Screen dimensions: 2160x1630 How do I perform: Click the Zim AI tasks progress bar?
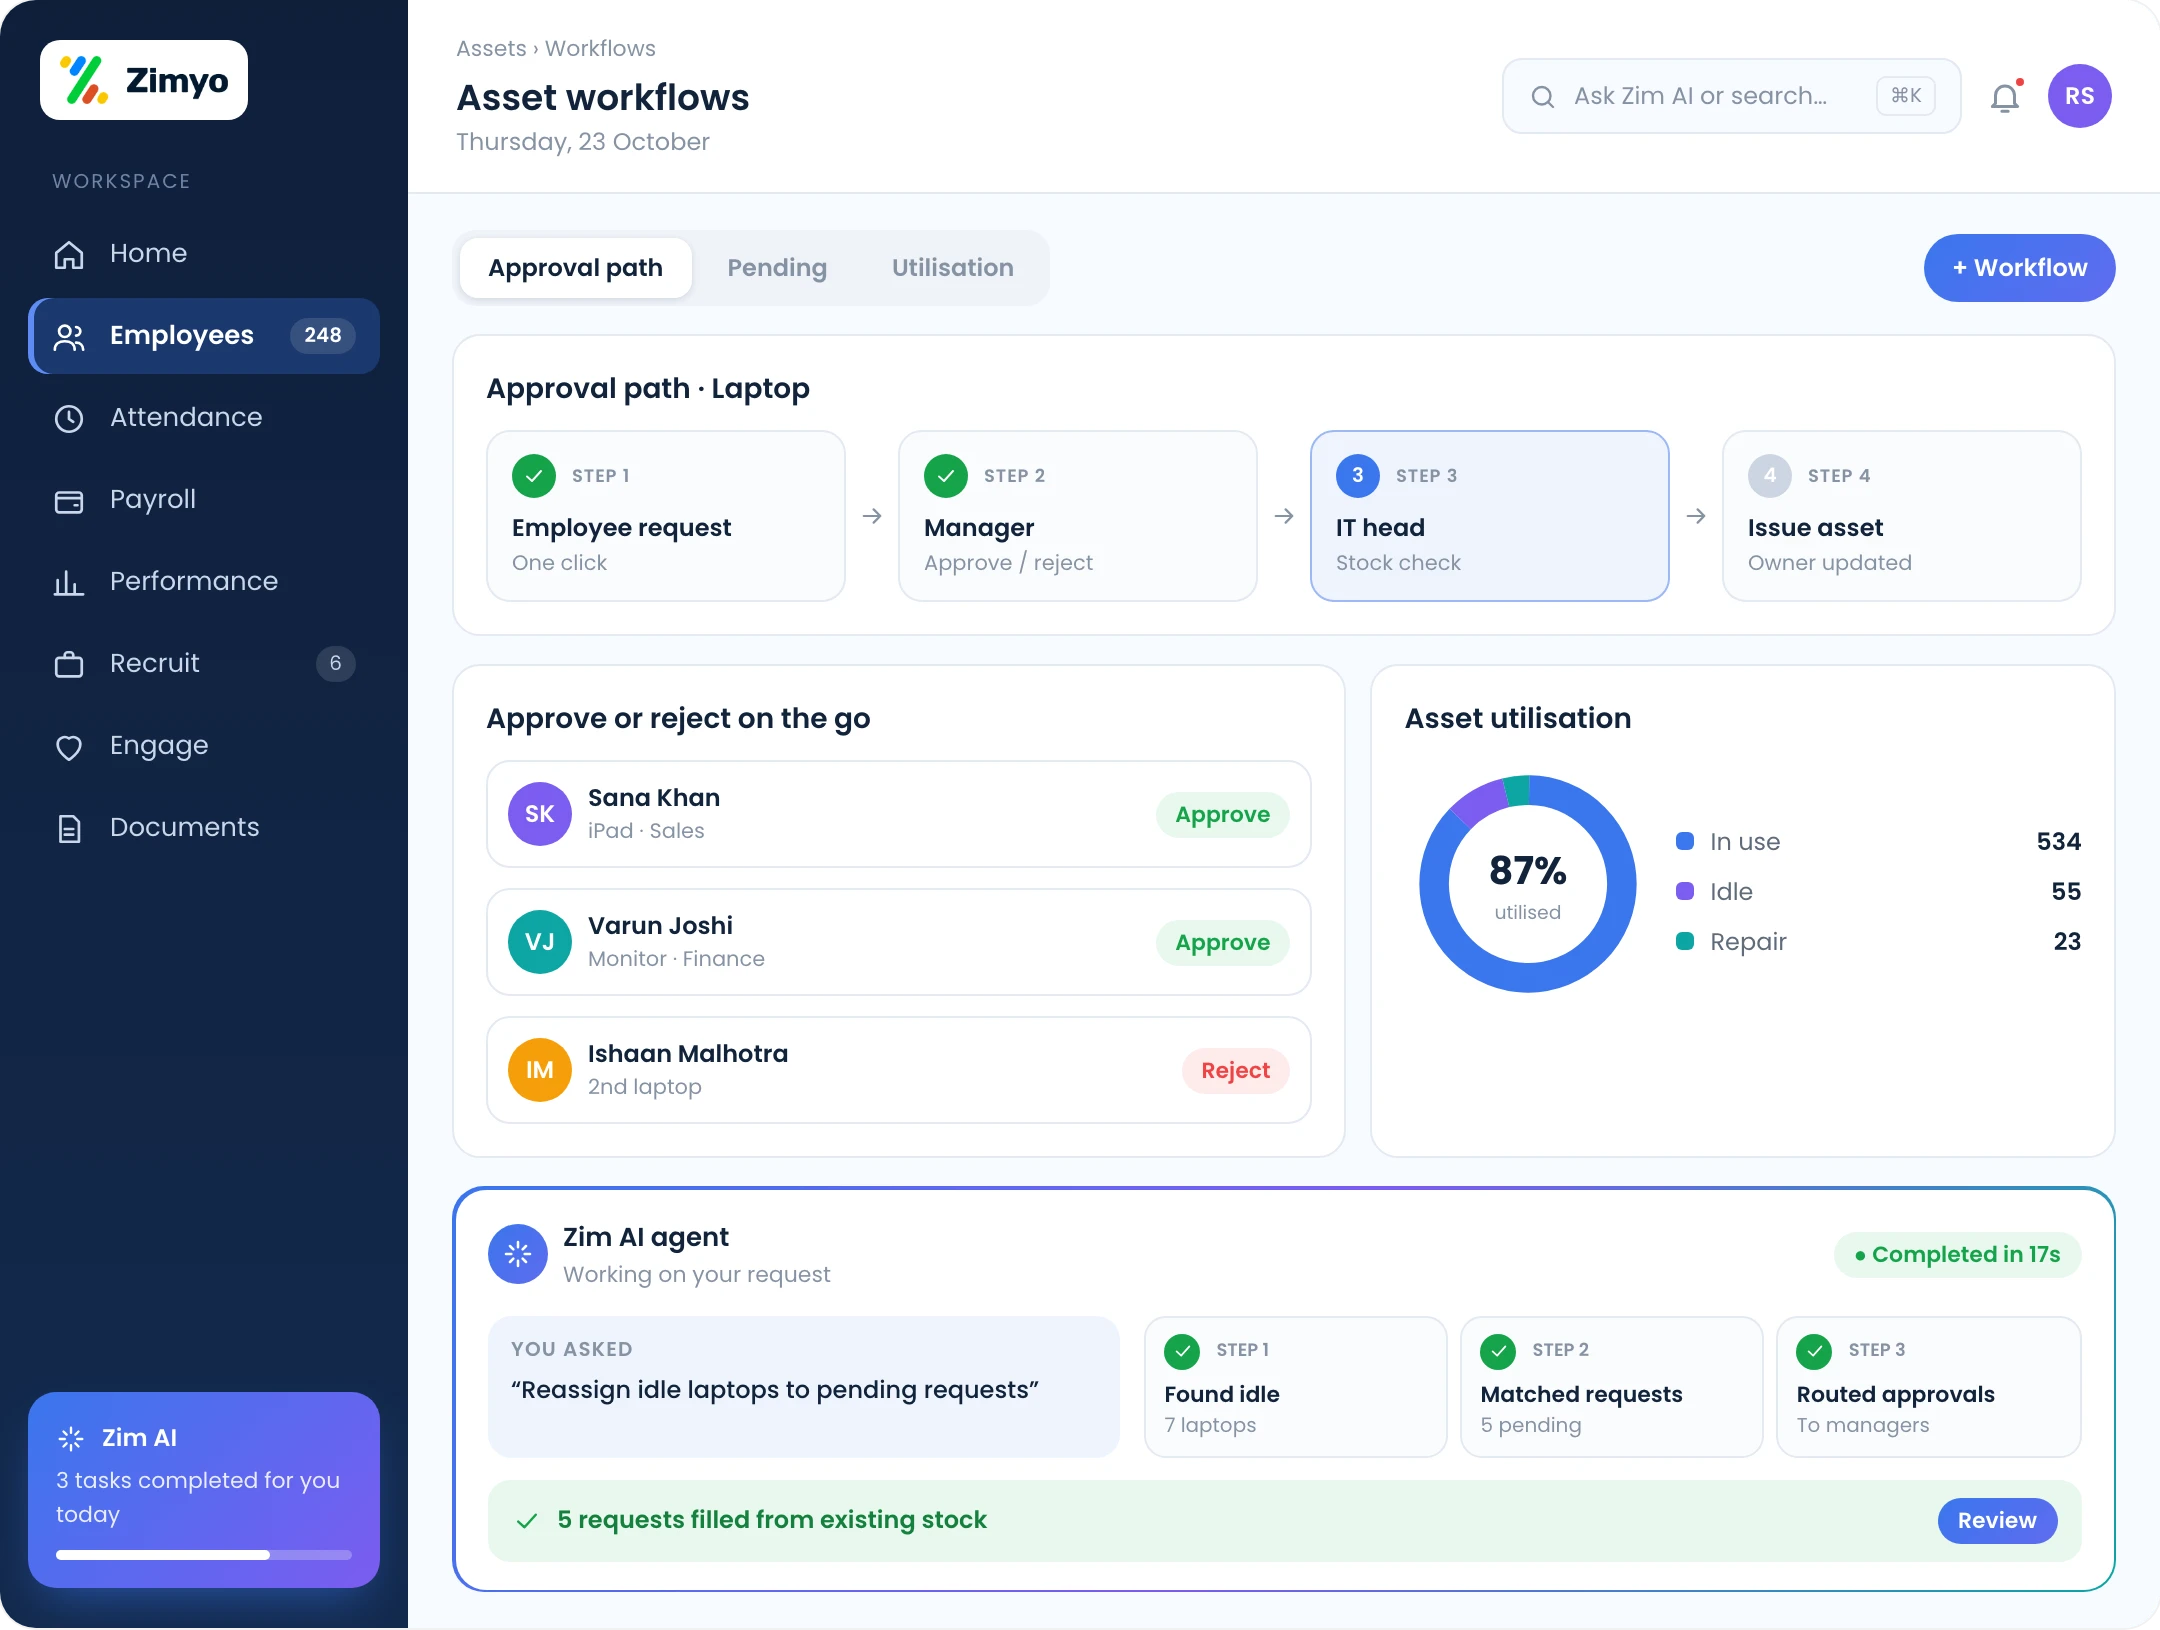click(x=204, y=1555)
